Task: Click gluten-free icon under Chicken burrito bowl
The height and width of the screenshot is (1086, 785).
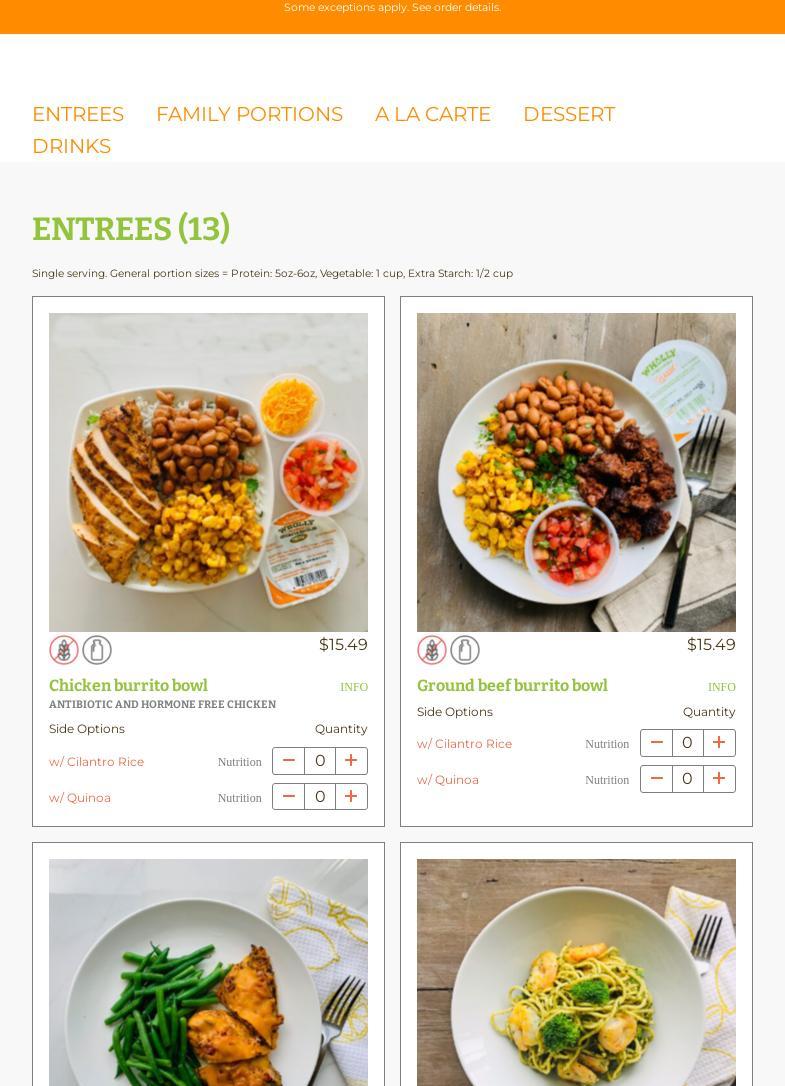Action: pyautogui.click(x=64, y=650)
